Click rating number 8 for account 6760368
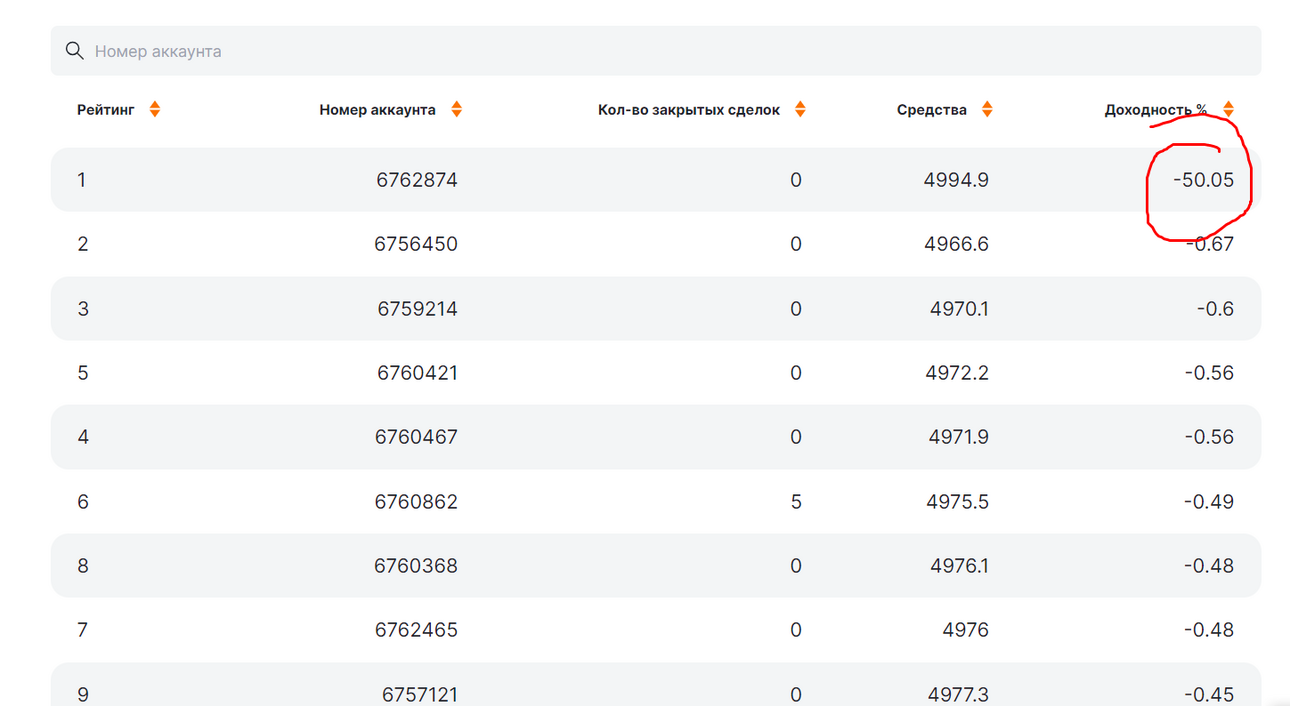 83,566
